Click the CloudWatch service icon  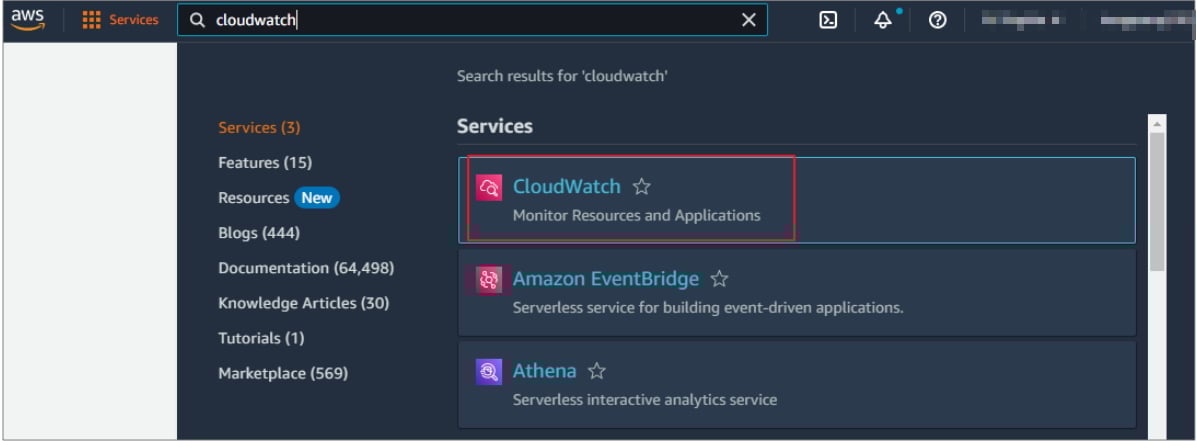point(489,187)
